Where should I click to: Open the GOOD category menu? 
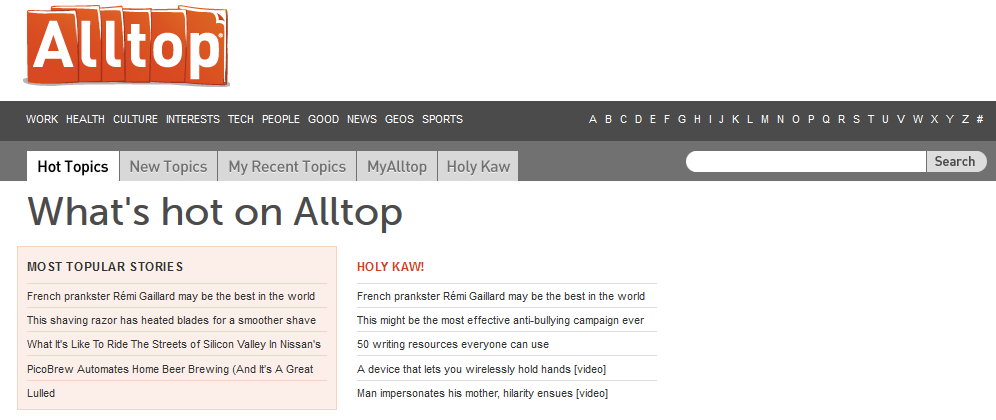pyautogui.click(x=323, y=119)
